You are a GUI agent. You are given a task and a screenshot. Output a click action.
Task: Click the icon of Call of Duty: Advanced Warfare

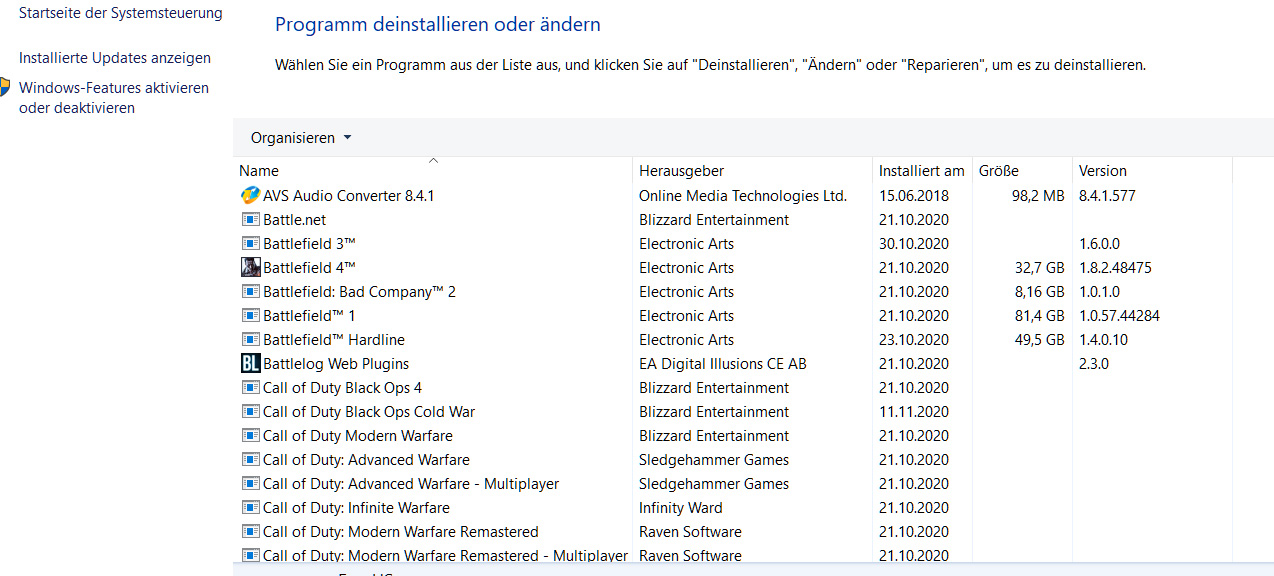click(x=250, y=460)
